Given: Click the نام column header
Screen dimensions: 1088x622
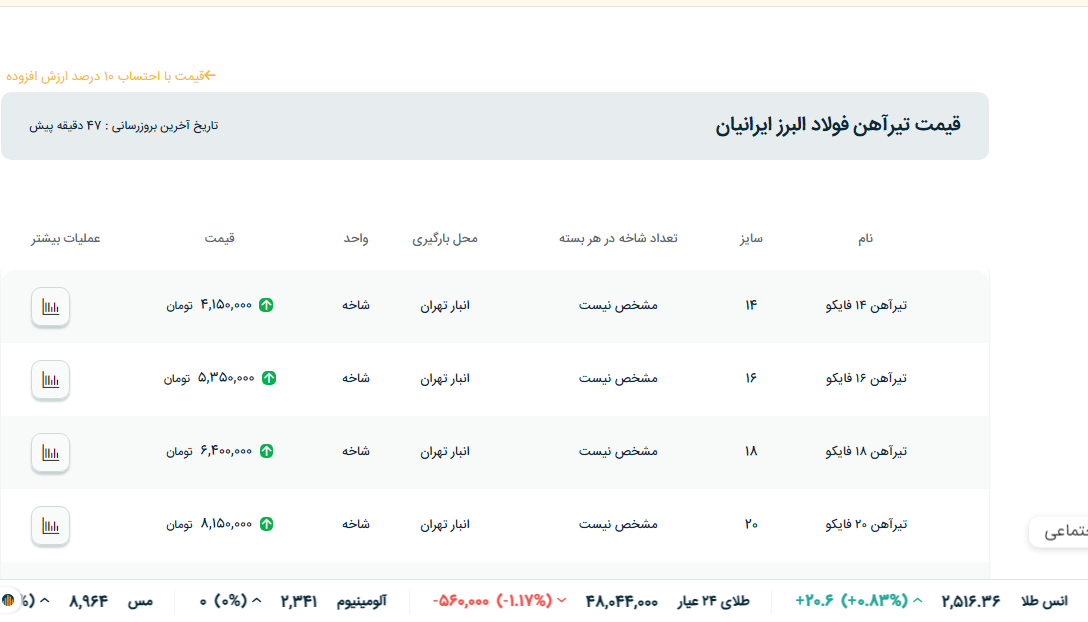Looking at the screenshot, I should point(865,238).
